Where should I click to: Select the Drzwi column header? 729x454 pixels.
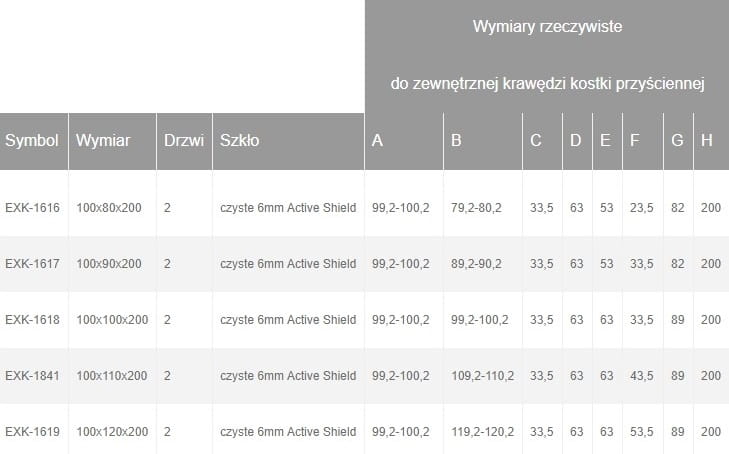181,141
